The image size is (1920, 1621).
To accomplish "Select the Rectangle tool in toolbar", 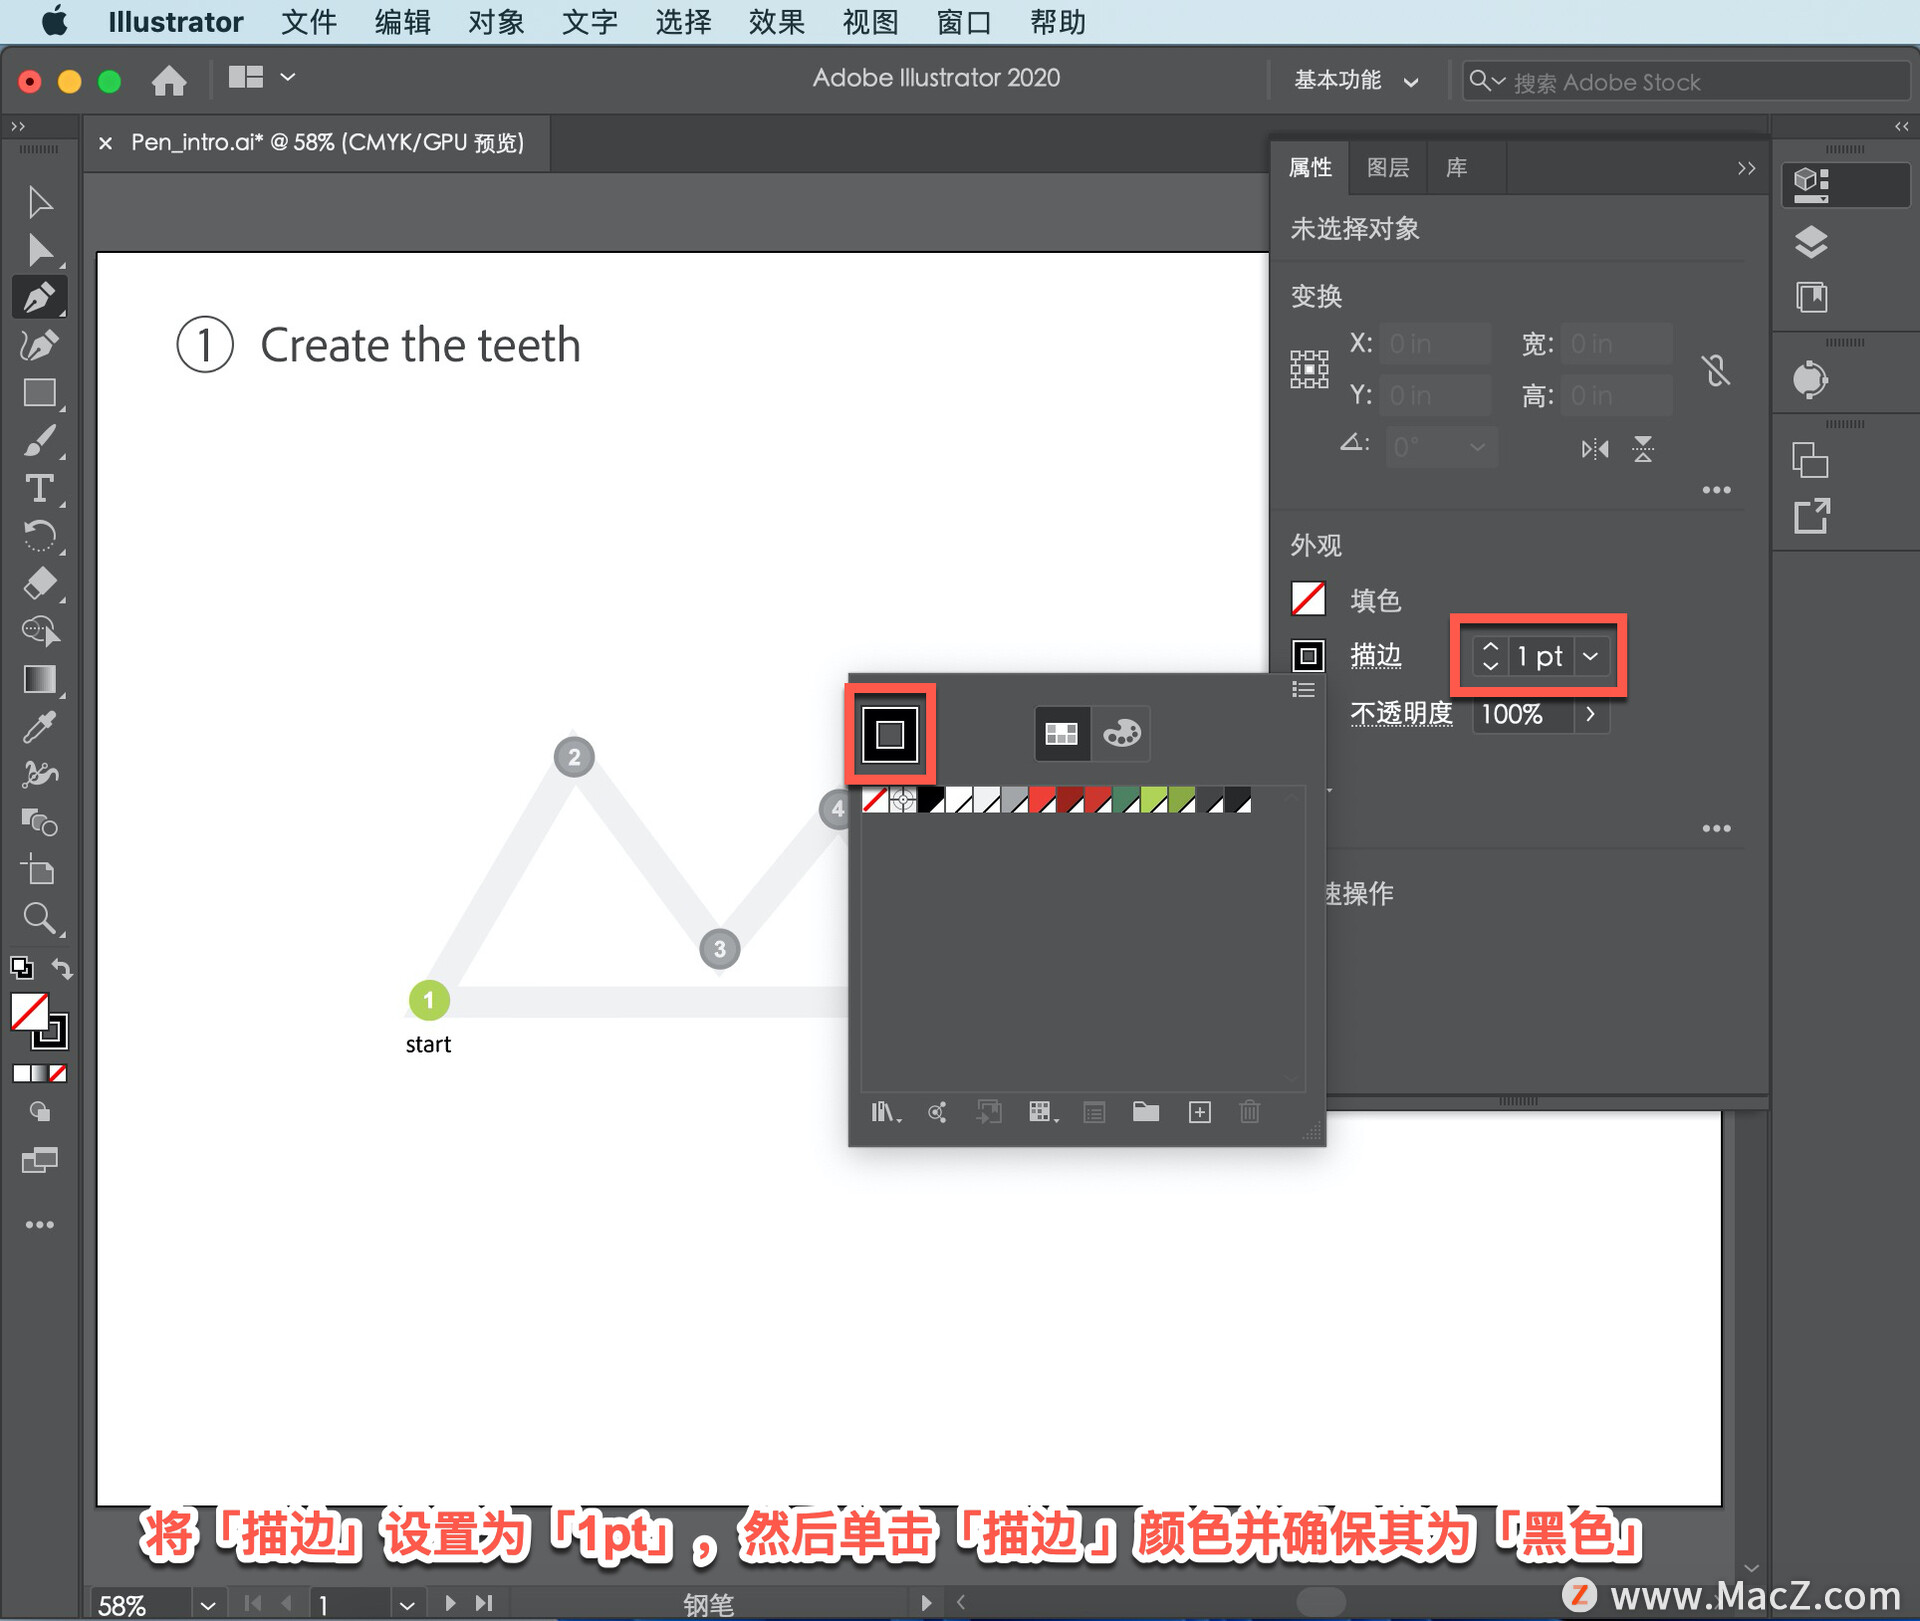I will click(40, 393).
